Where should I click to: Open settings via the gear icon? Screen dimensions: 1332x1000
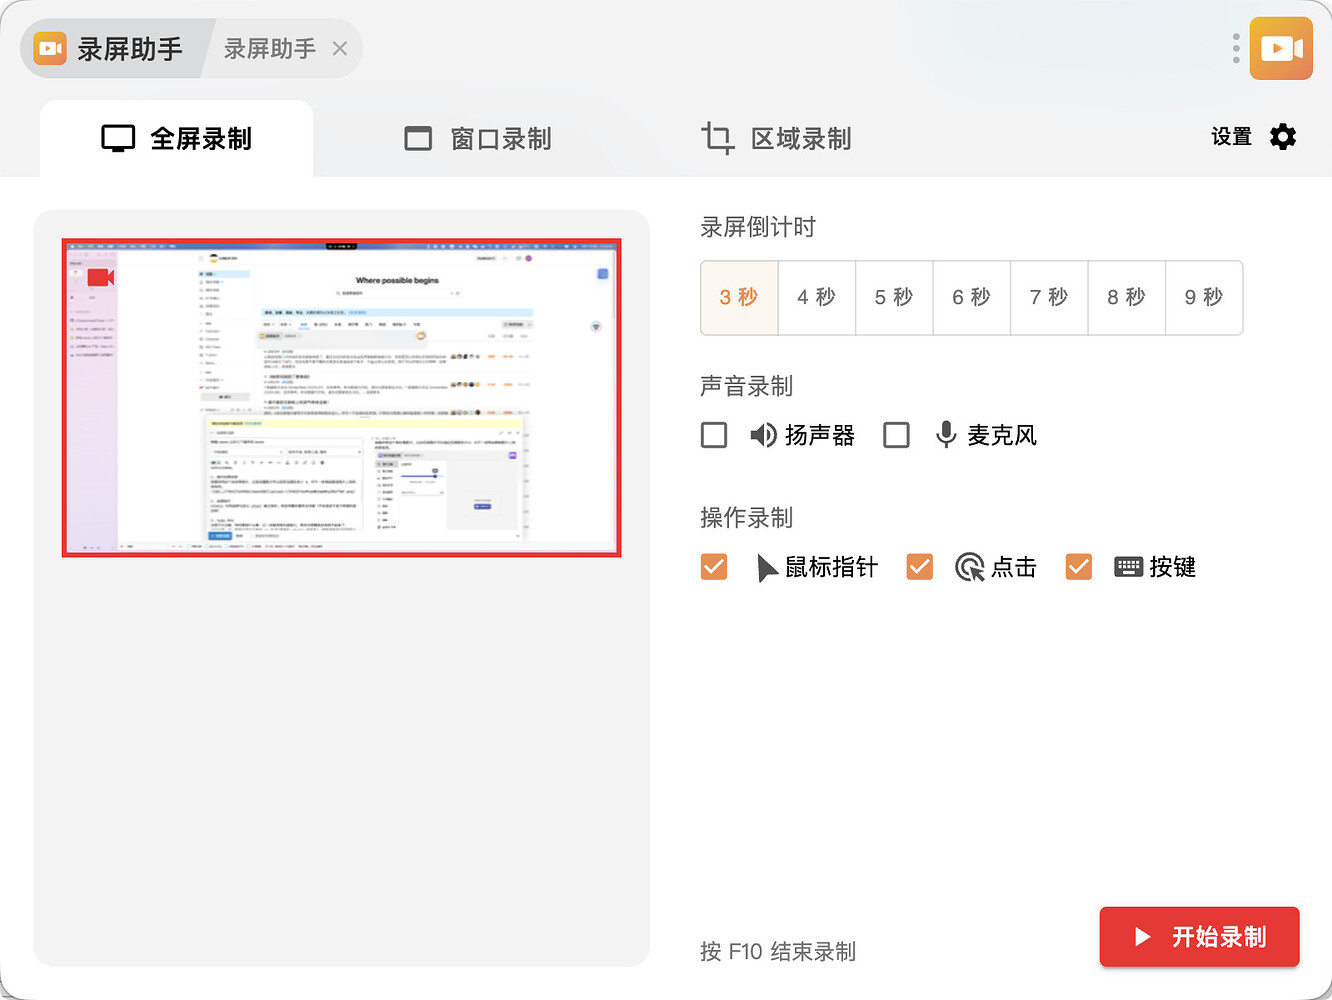click(x=1283, y=137)
